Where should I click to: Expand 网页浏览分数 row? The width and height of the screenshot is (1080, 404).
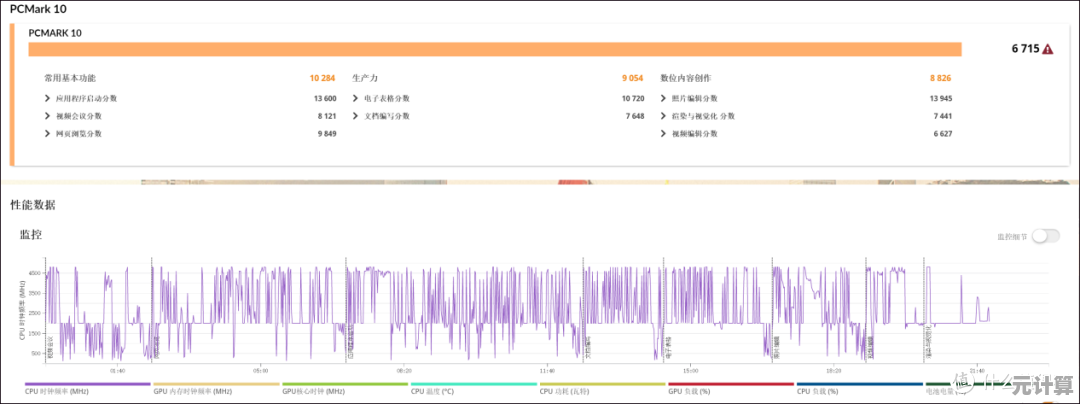(x=48, y=133)
